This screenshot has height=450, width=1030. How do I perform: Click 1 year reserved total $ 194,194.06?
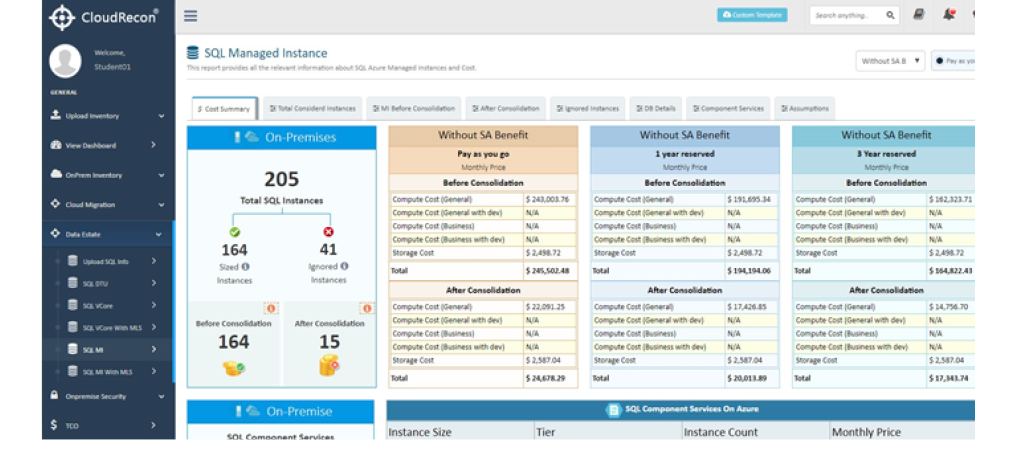click(x=749, y=271)
